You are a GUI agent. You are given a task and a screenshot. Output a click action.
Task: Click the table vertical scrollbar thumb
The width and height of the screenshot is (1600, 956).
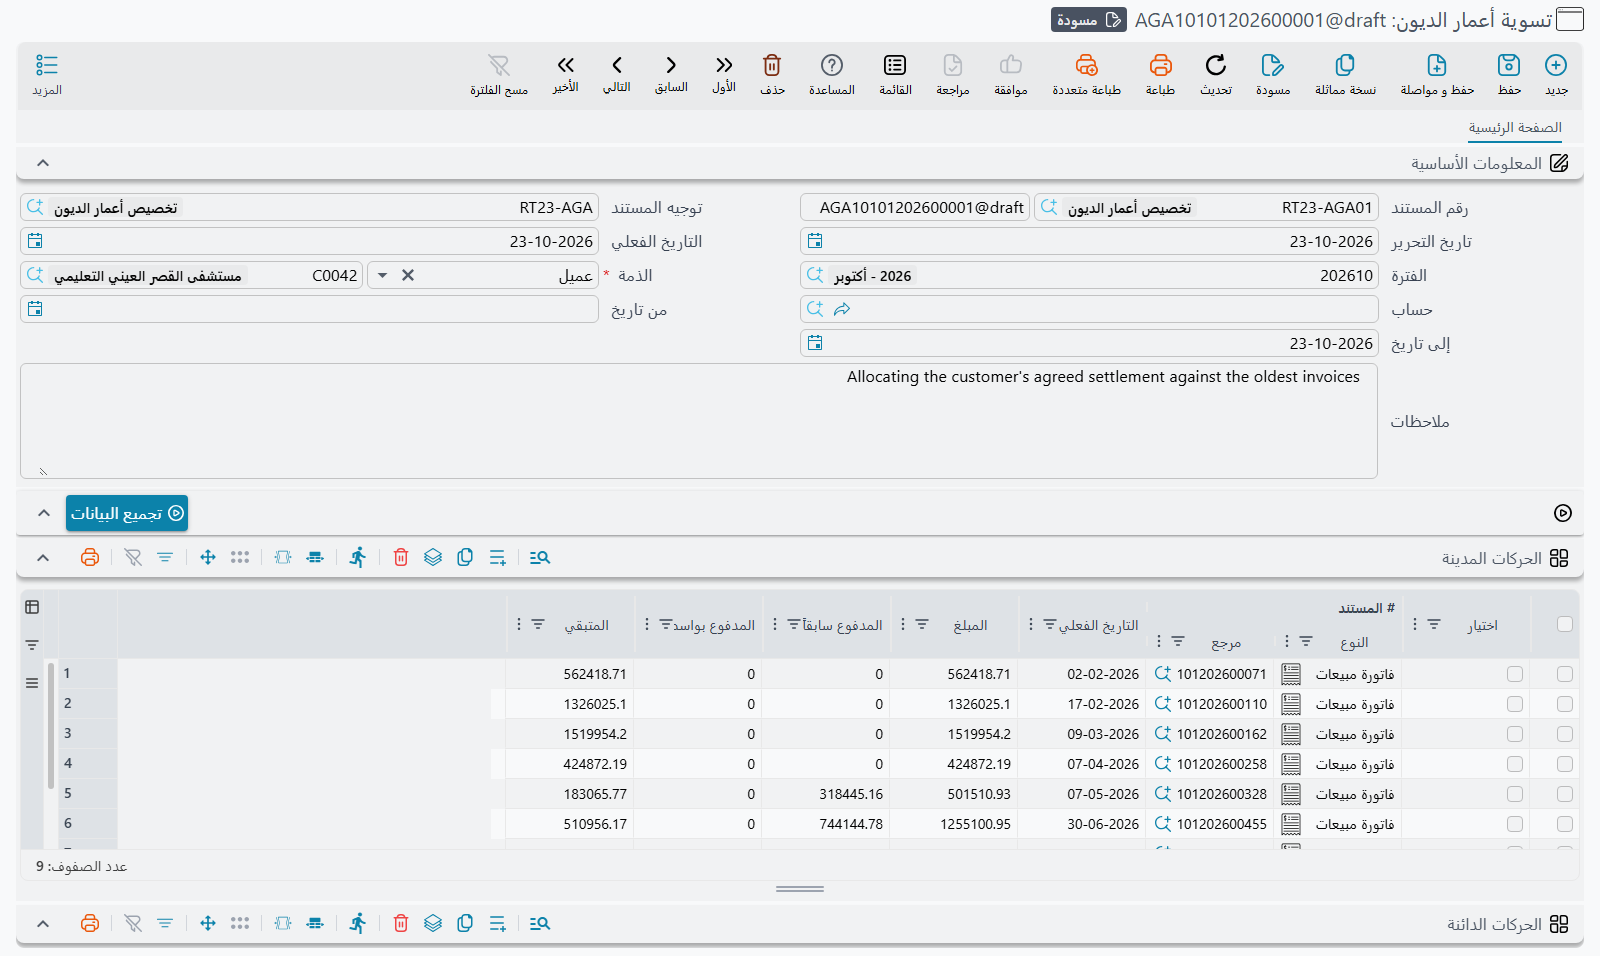pos(51,725)
